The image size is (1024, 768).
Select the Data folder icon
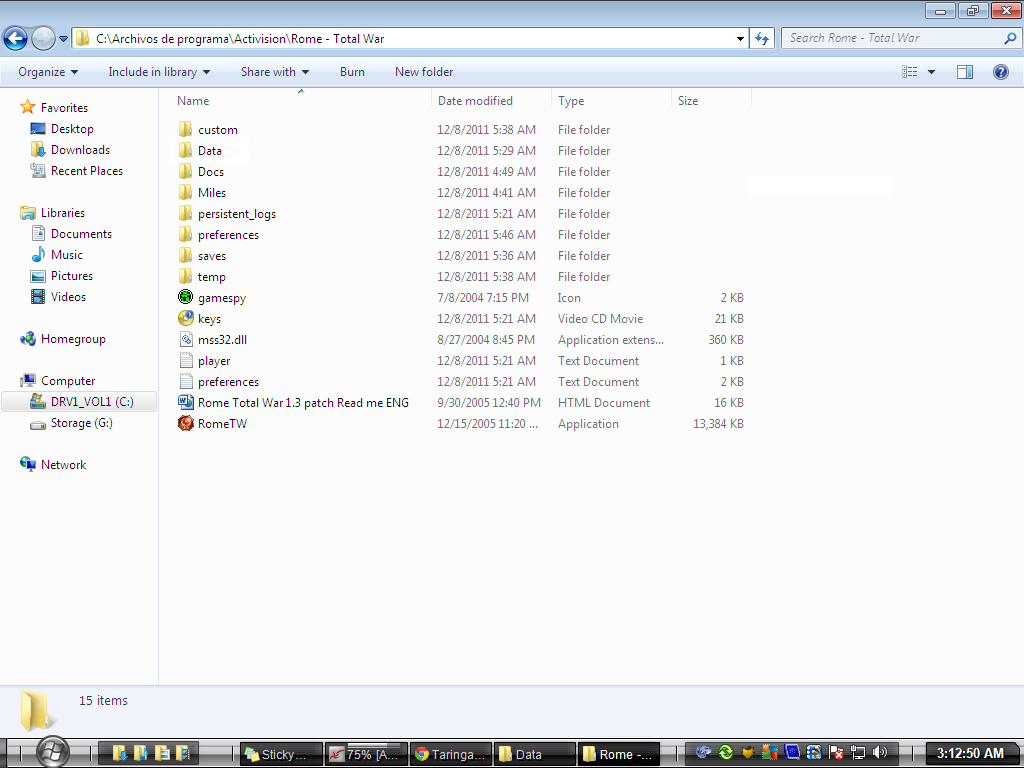coord(185,150)
